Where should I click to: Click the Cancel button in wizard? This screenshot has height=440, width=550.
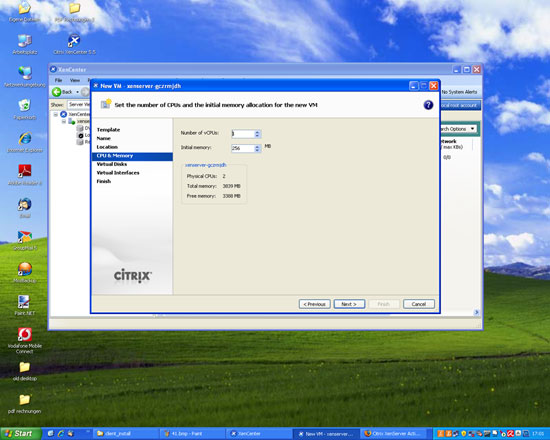point(418,304)
